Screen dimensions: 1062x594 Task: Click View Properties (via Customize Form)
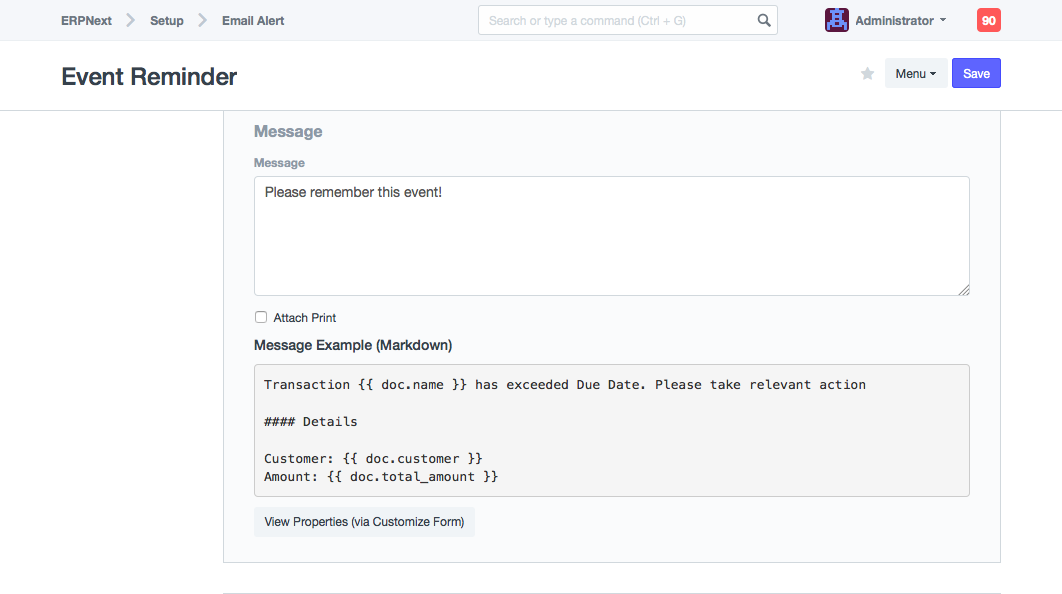364,522
